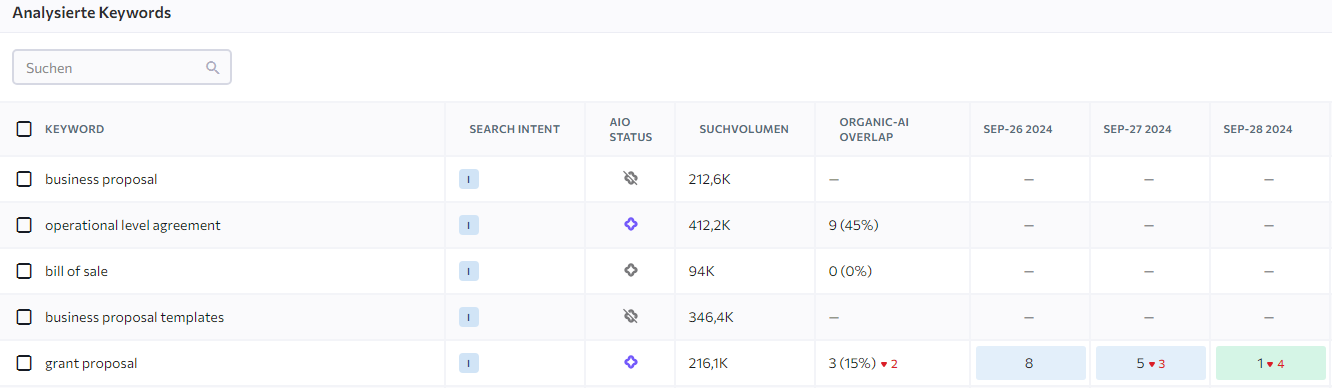Check the business proposal templates checkbox
1332x388 pixels.
point(24,317)
